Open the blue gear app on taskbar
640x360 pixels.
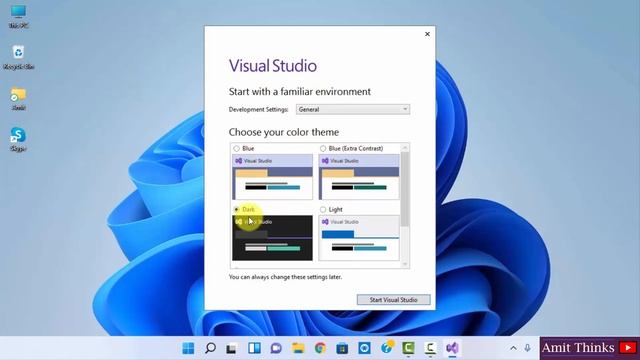[x=364, y=348]
